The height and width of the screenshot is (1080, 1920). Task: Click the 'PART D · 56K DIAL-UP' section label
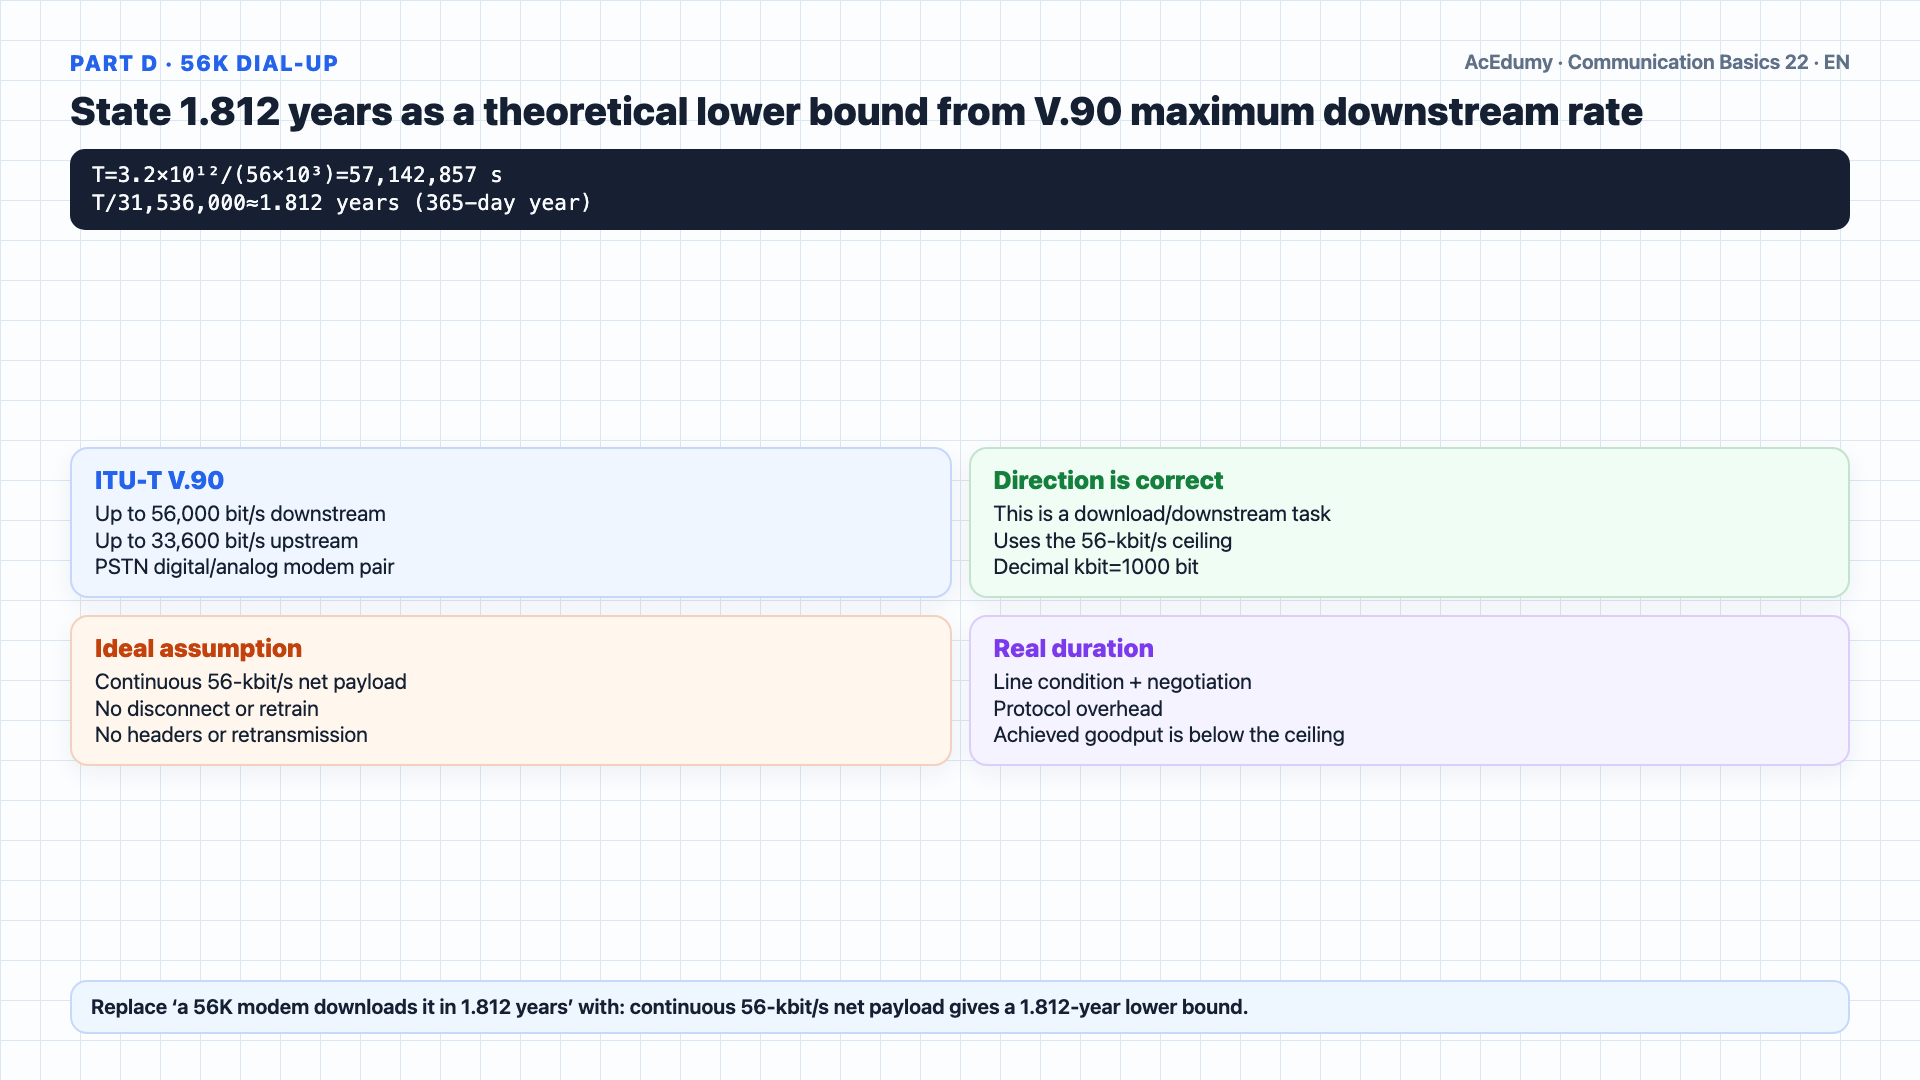point(204,63)
